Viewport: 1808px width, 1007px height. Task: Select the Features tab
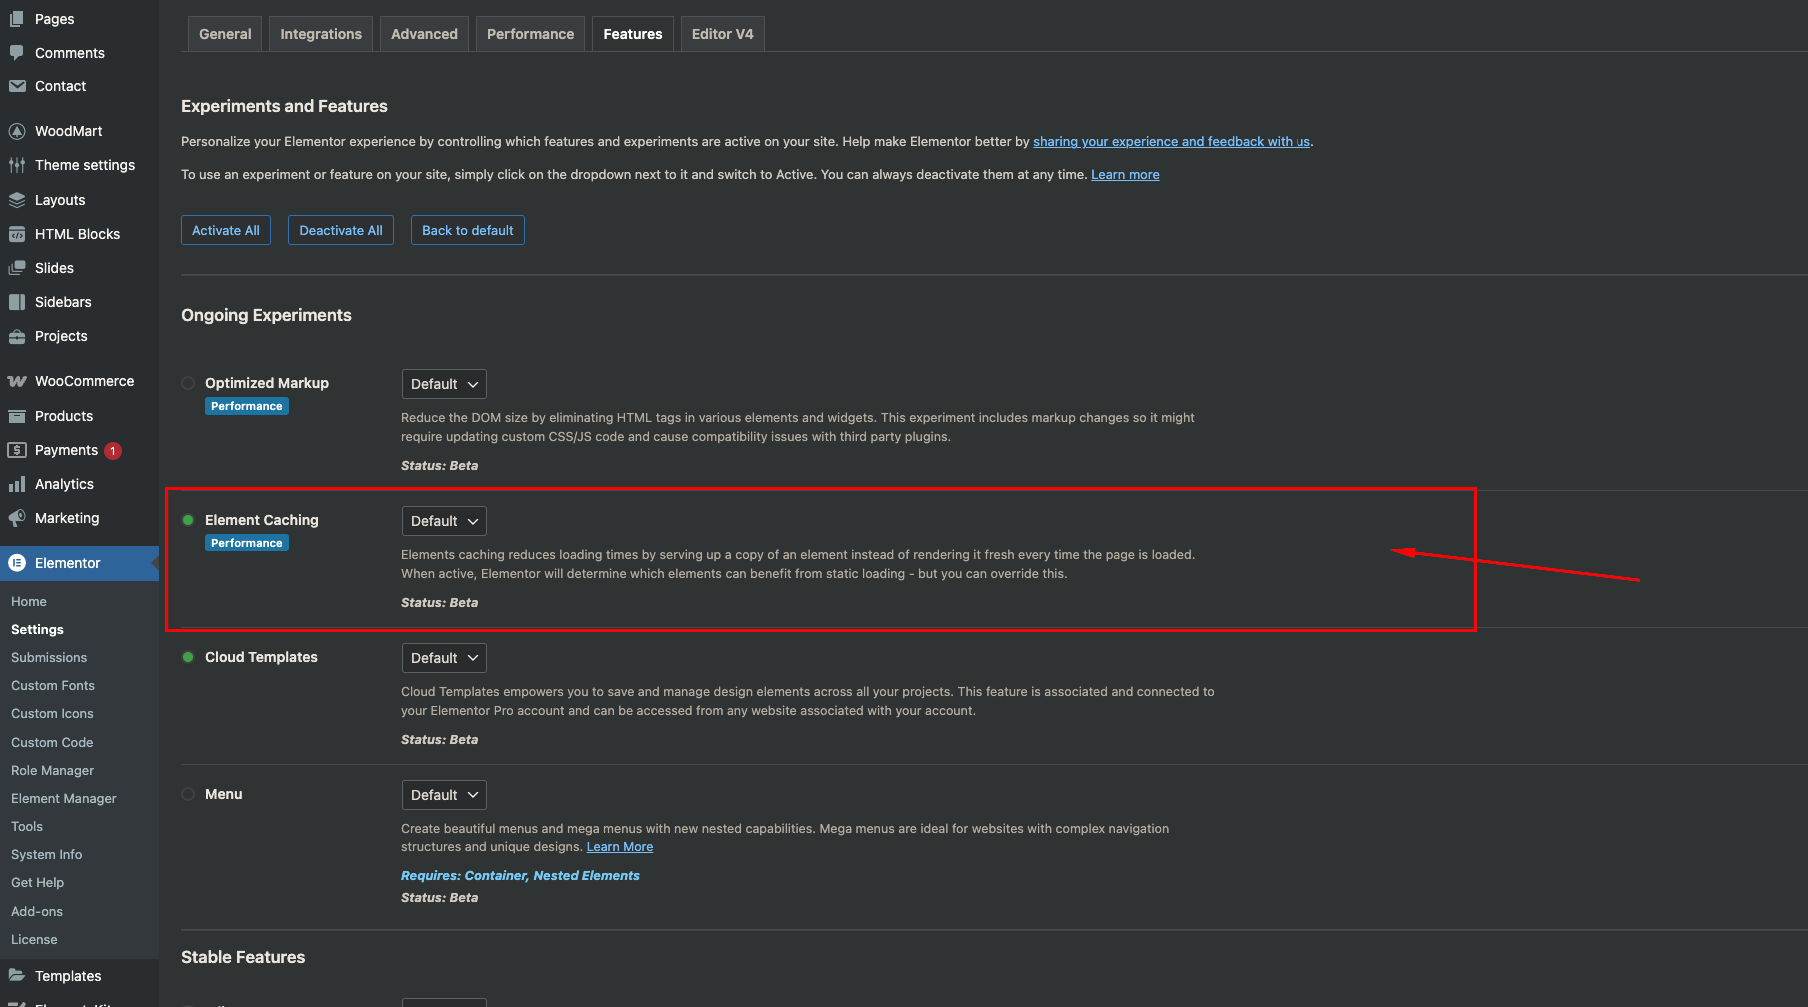633,34
